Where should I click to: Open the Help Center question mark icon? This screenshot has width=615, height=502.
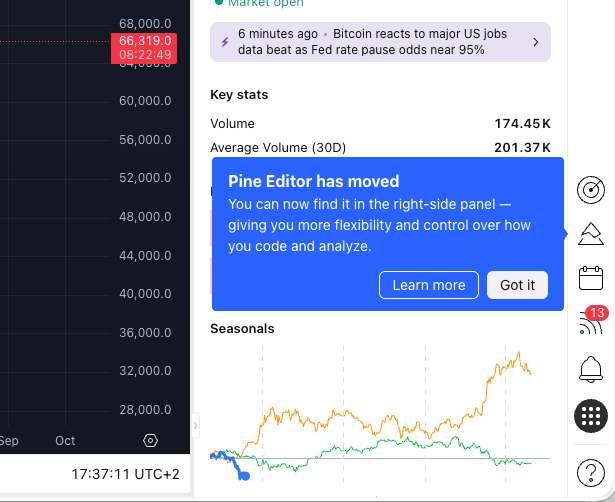coord(590,470)
